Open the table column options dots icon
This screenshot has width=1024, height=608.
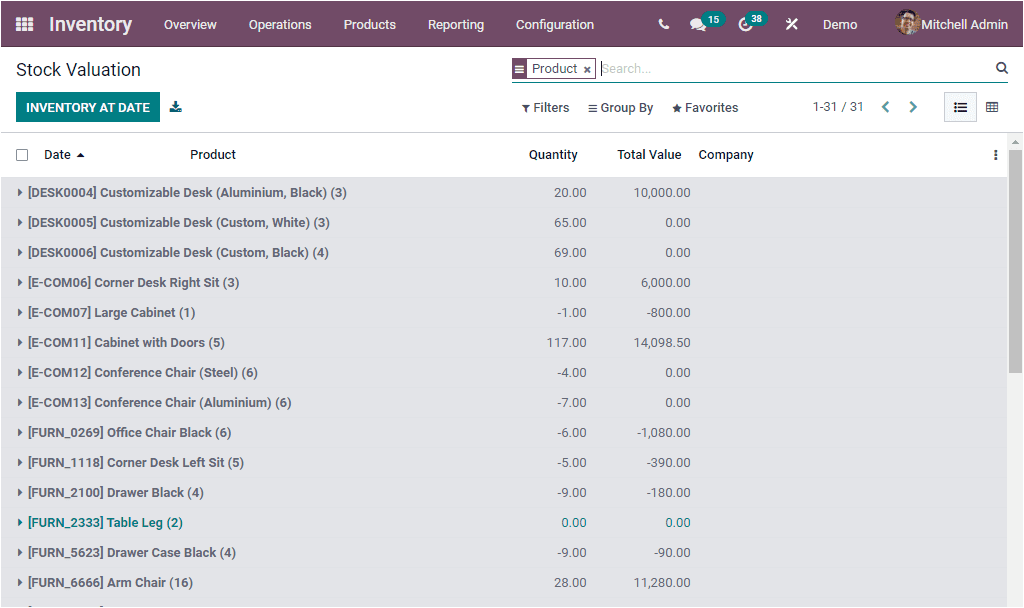997,155
